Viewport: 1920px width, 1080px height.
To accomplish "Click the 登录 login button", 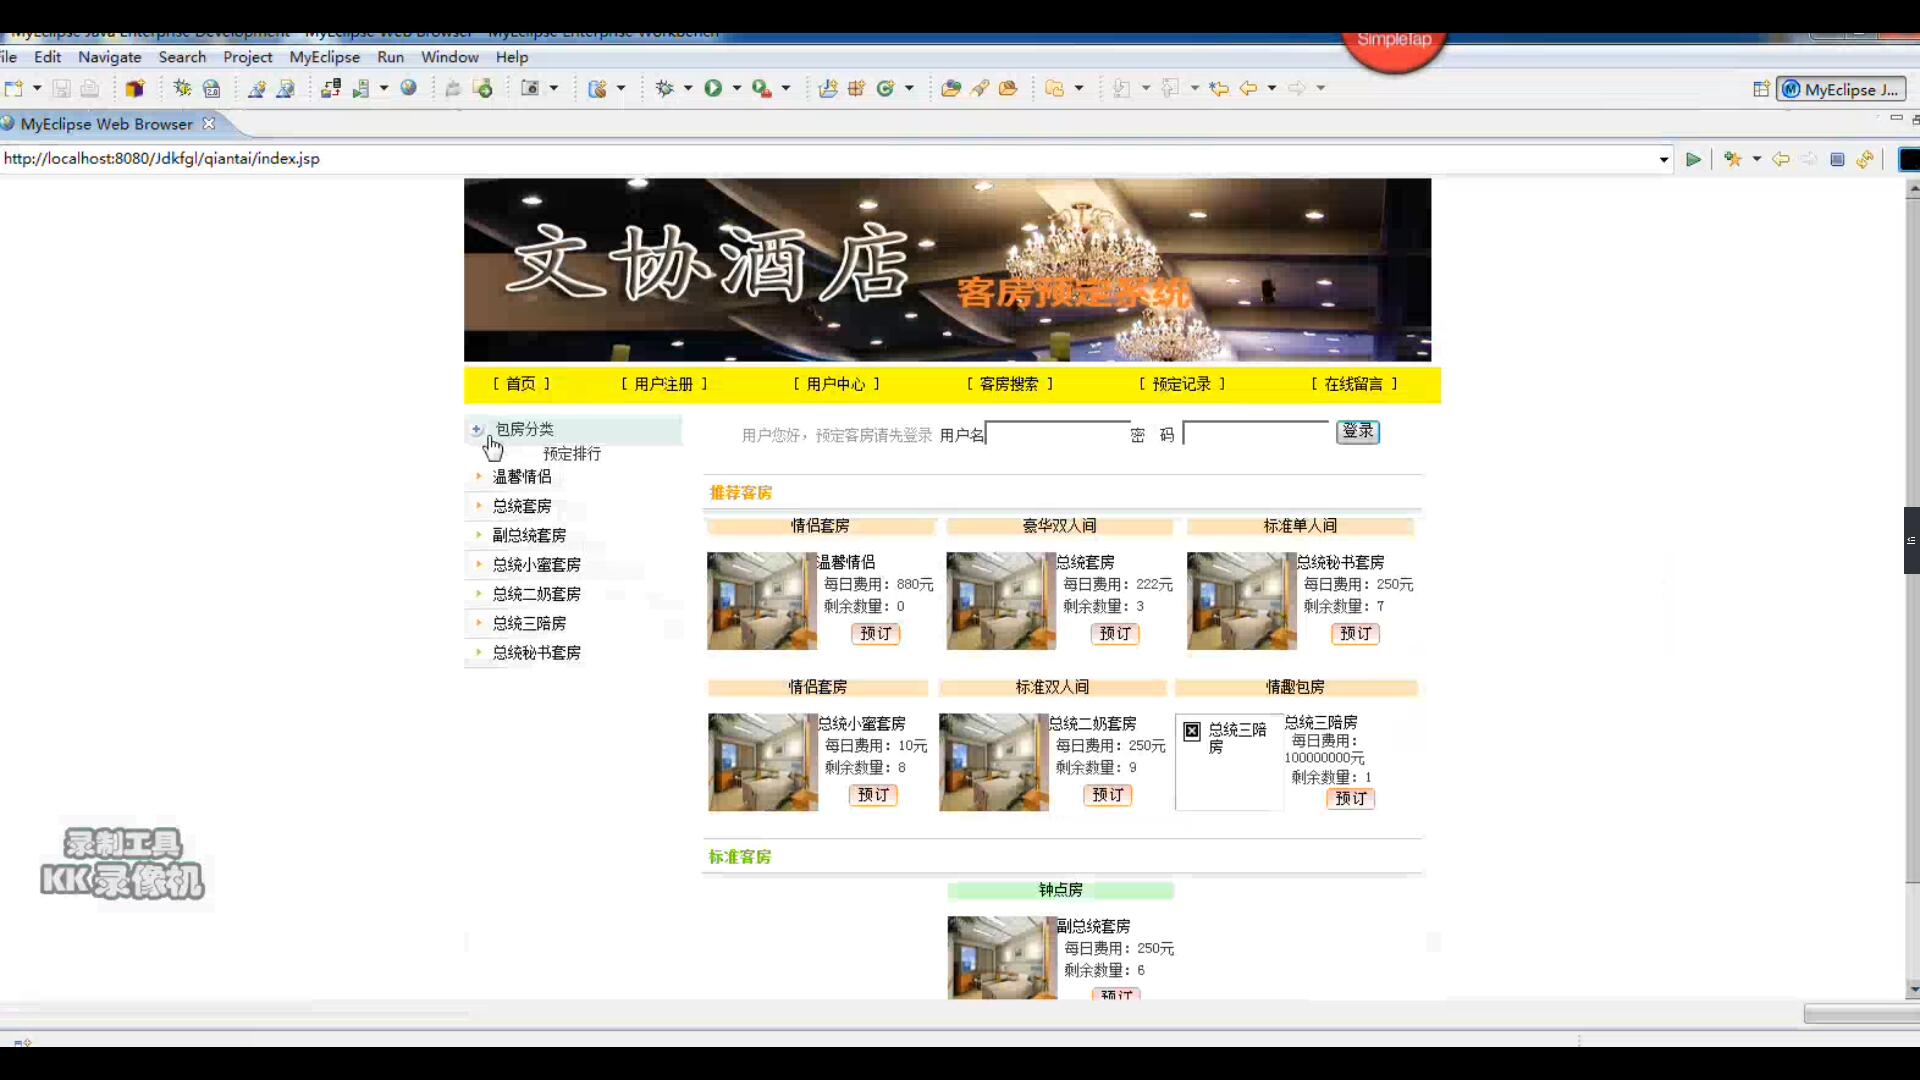I will (x=1358, y=431).
